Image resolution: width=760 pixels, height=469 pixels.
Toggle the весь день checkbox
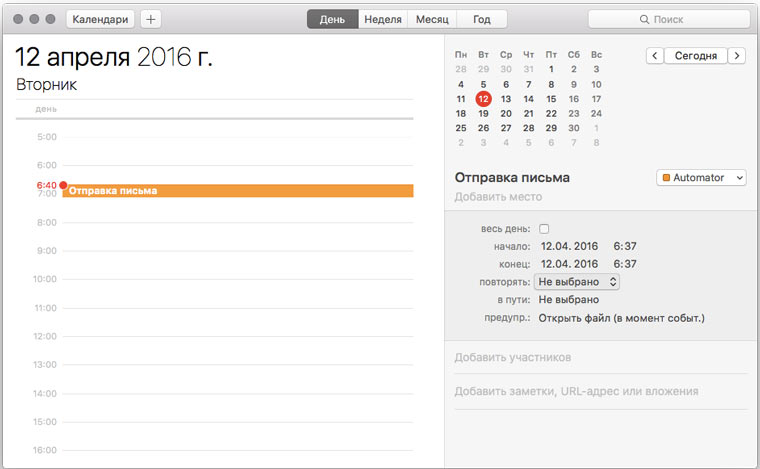pos(544,229)
